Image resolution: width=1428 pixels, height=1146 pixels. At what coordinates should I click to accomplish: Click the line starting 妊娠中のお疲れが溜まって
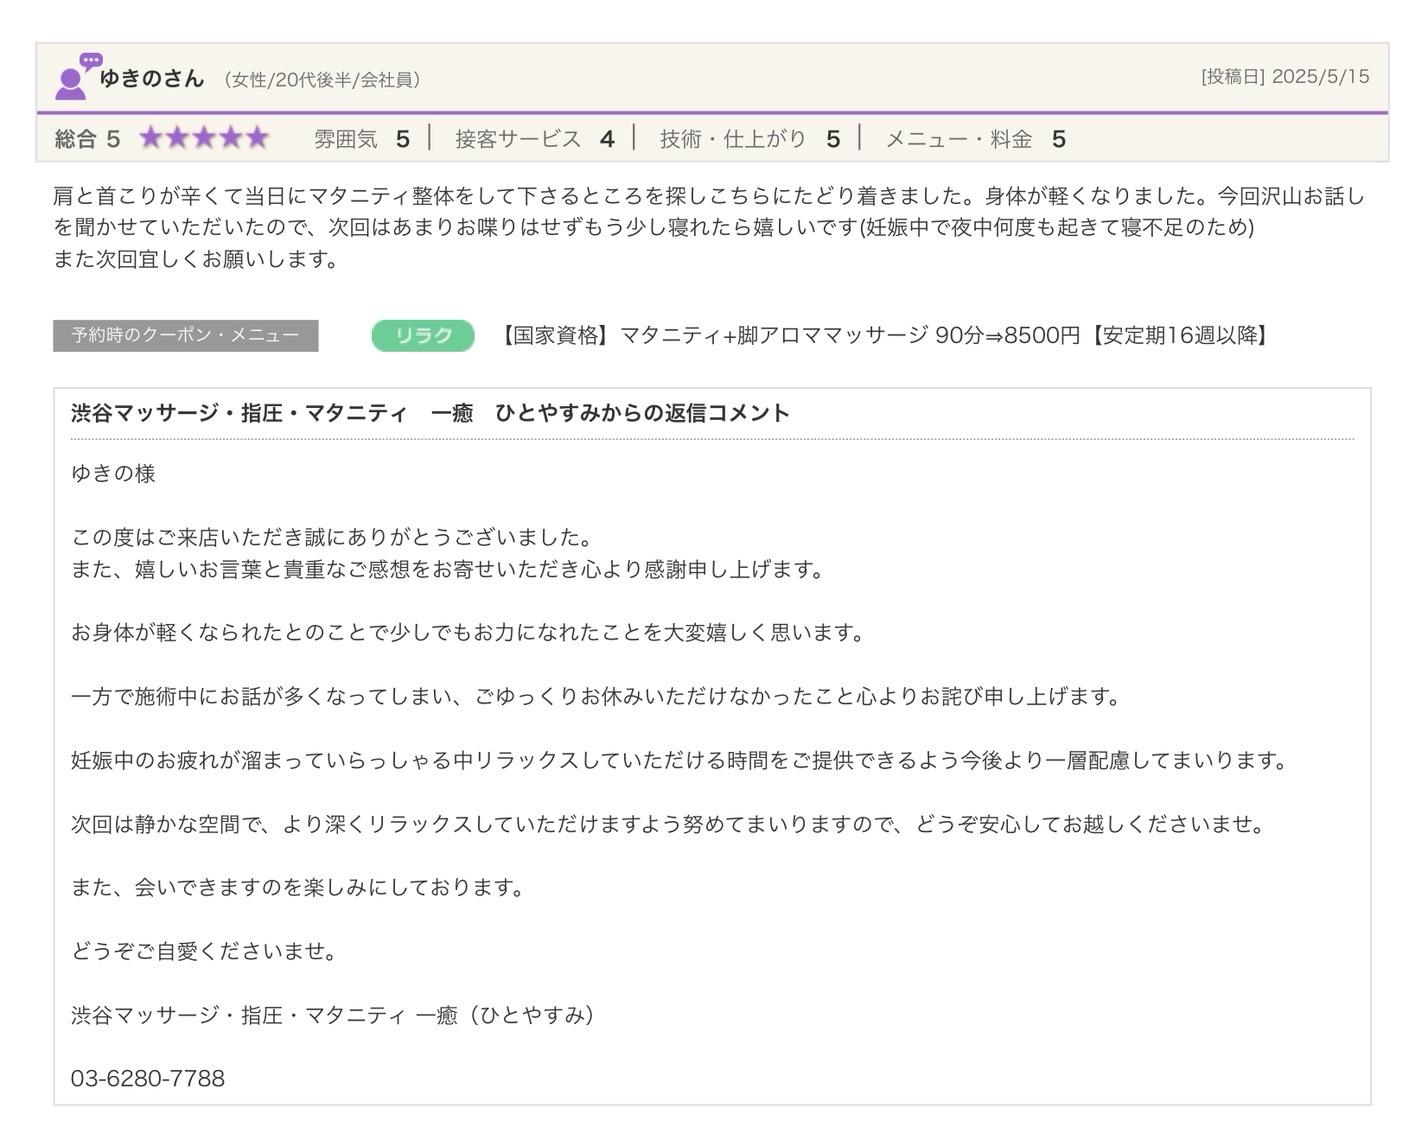[x=681, y=761]
